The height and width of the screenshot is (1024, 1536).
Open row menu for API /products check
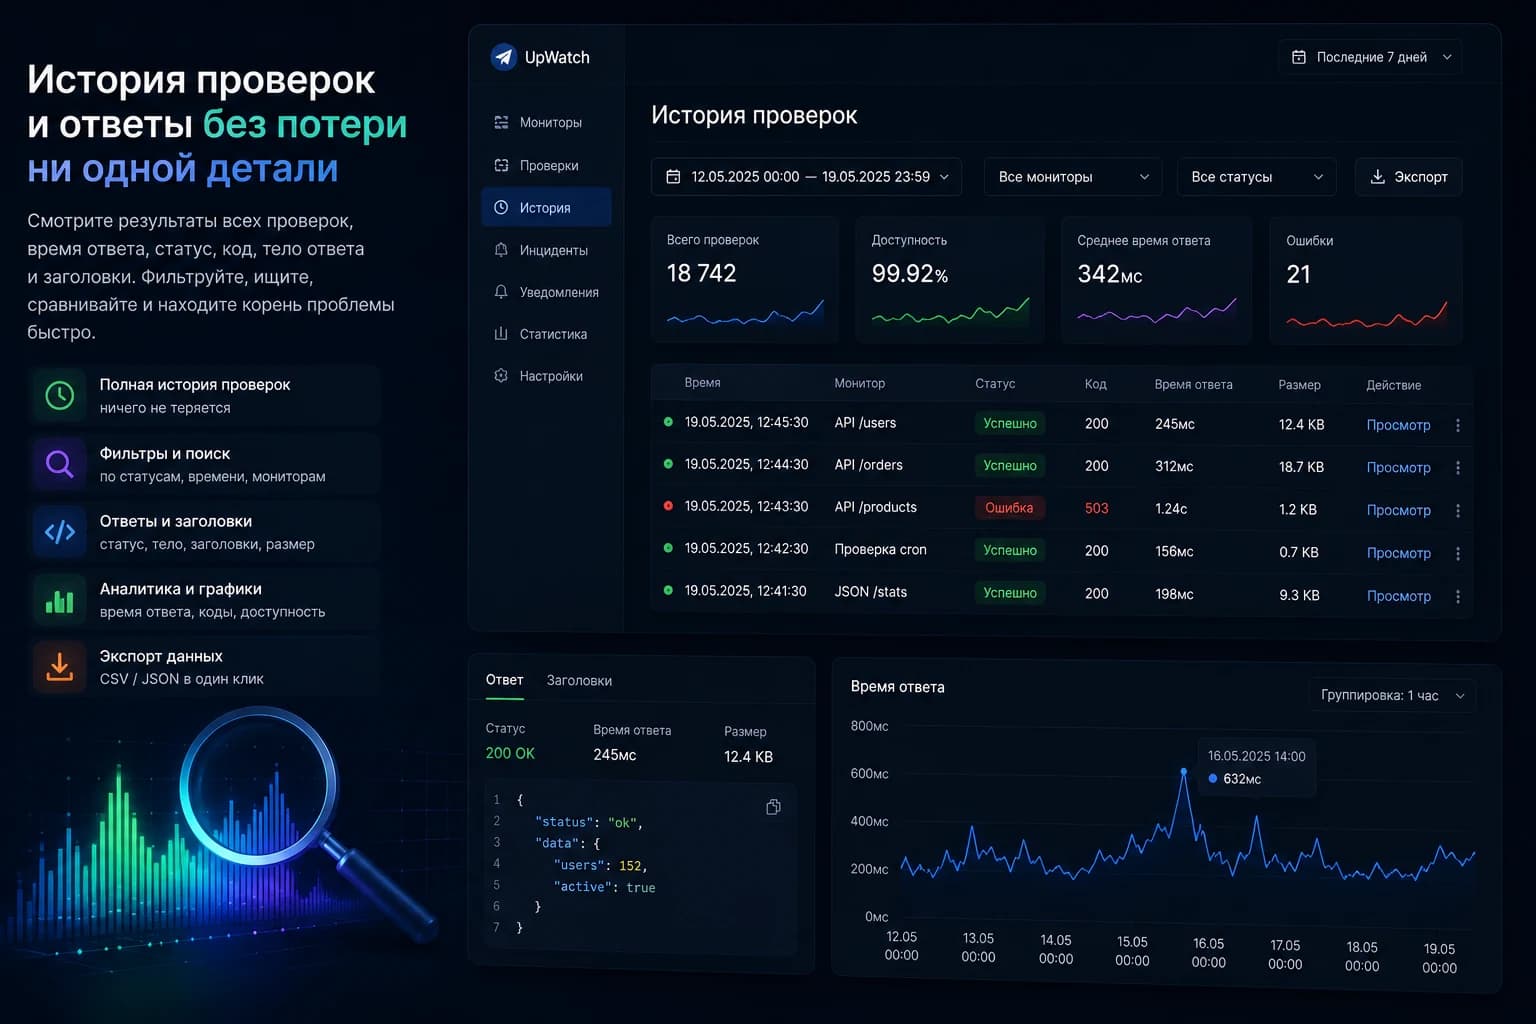pyautogui.click(x=1458, y=510)
